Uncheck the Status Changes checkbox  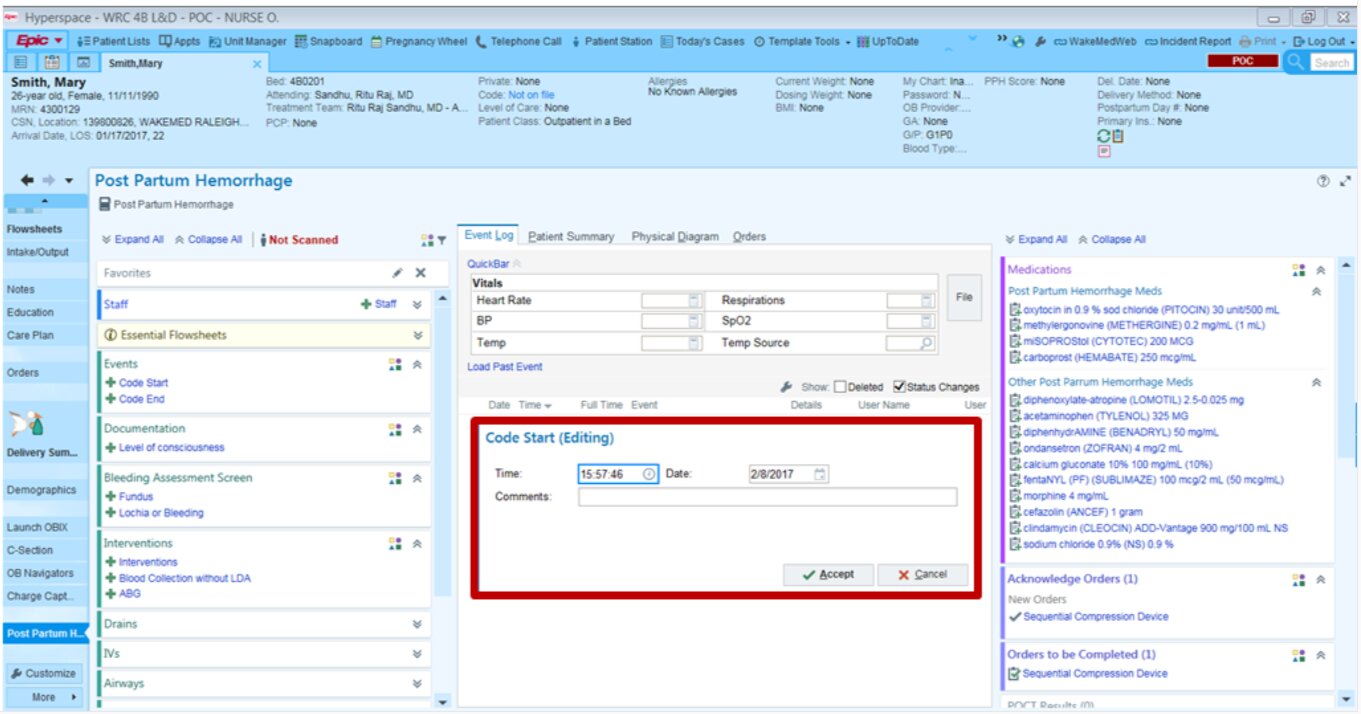tap(899, 387)
